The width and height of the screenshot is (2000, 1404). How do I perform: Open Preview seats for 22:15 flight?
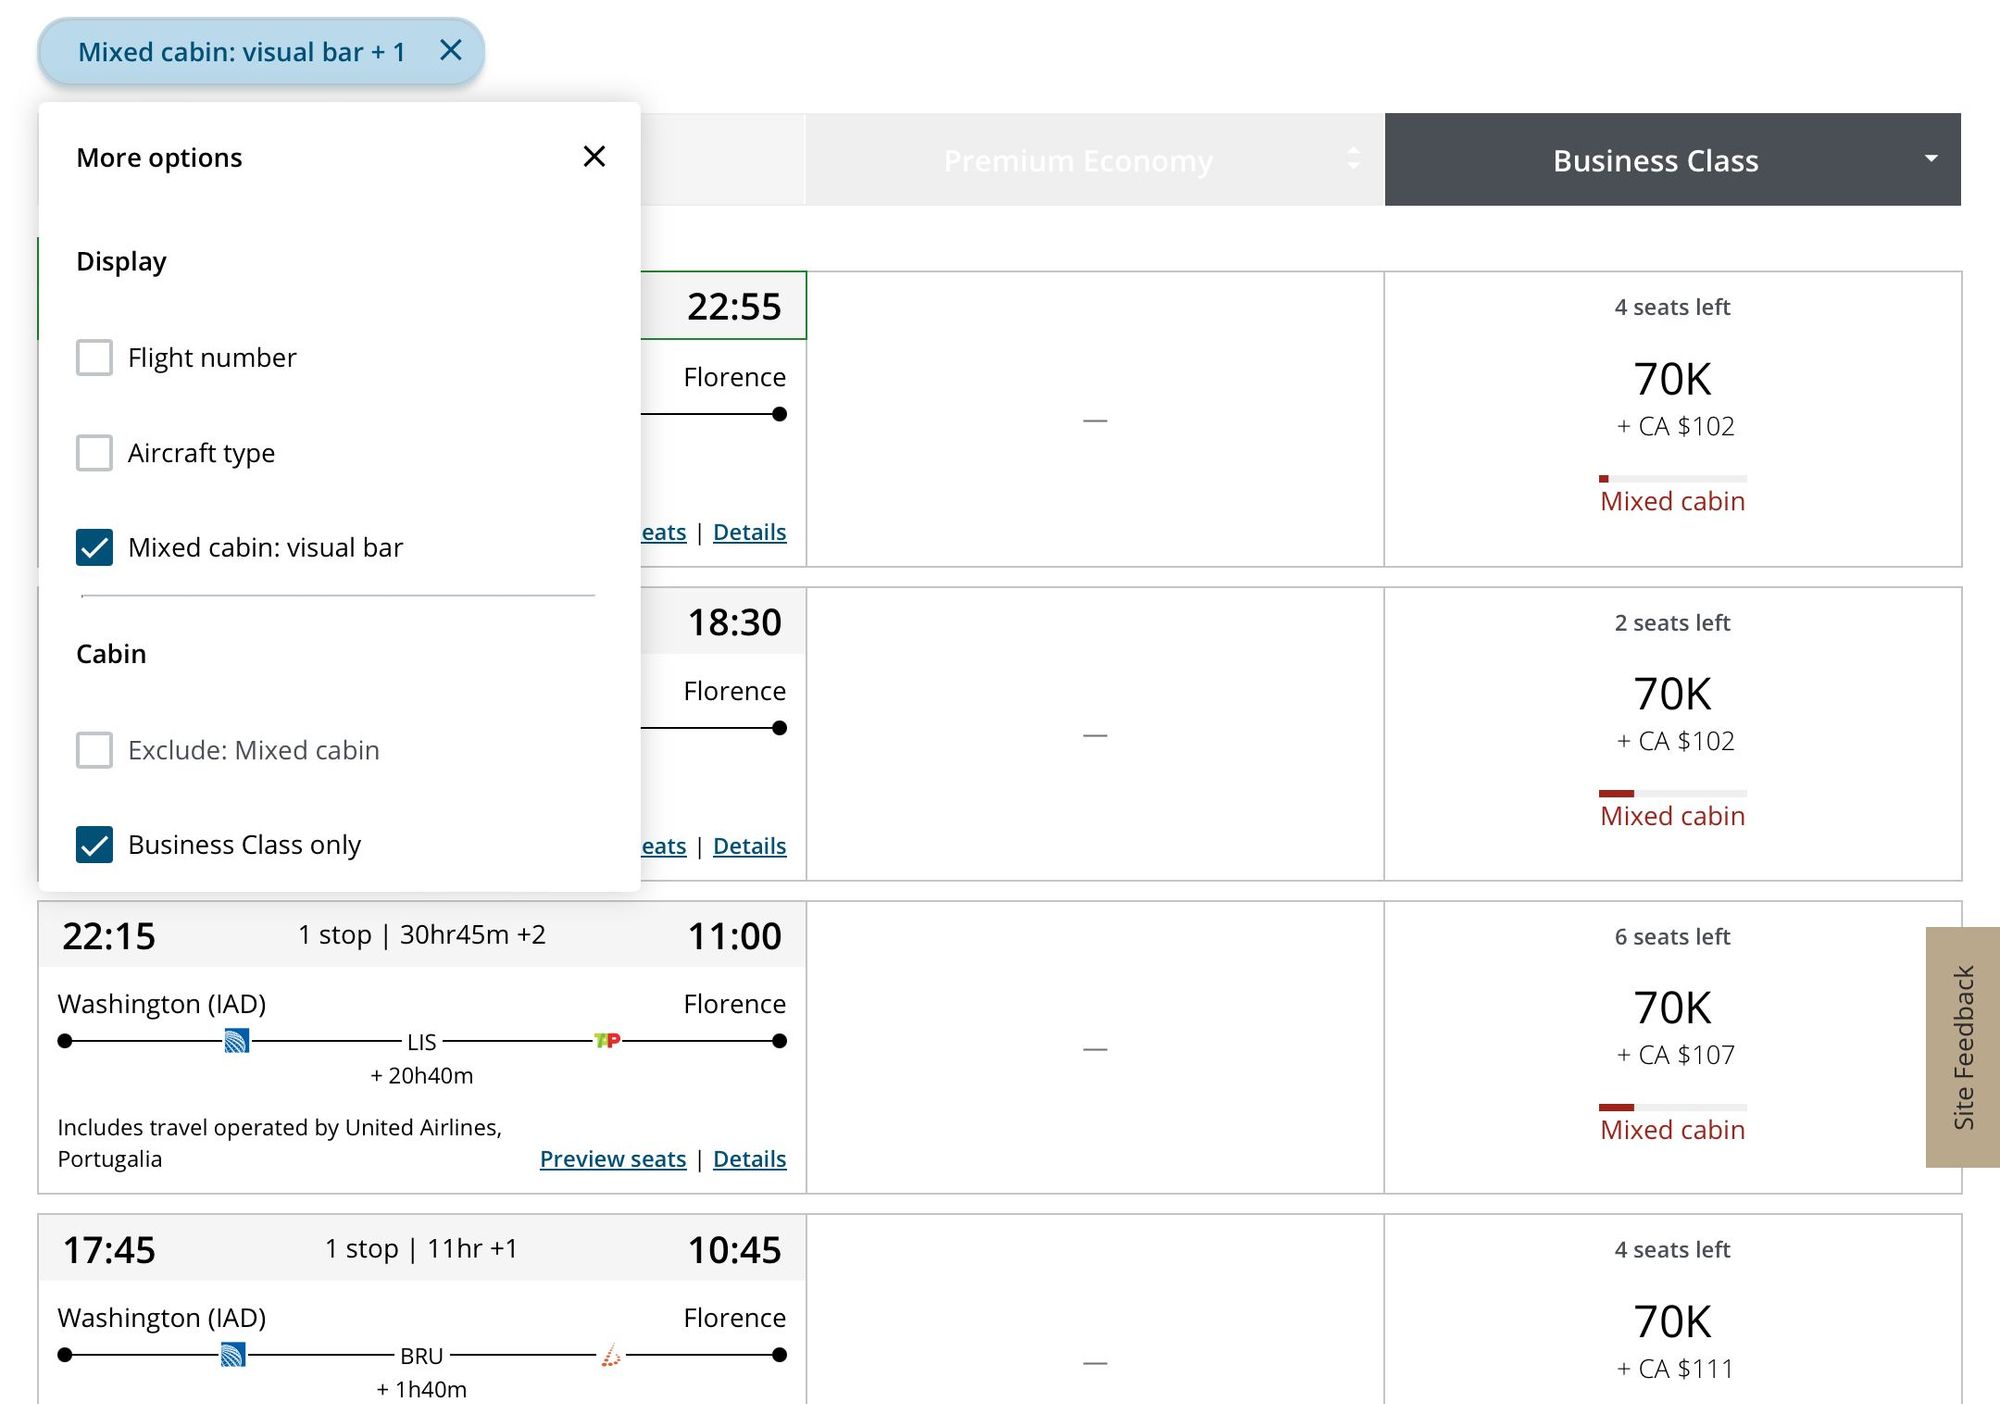click(613, 1159)
